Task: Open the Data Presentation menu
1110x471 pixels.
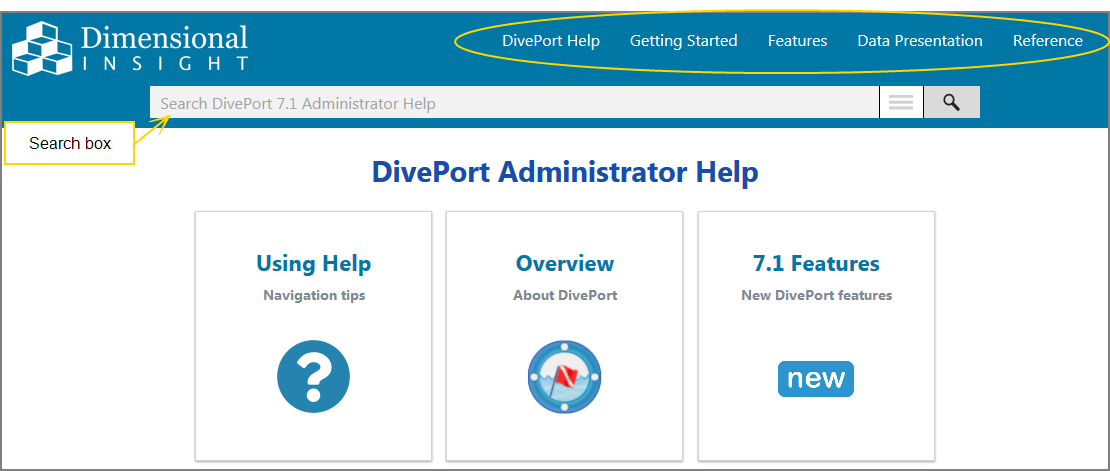Action: (x=920, y=41)
